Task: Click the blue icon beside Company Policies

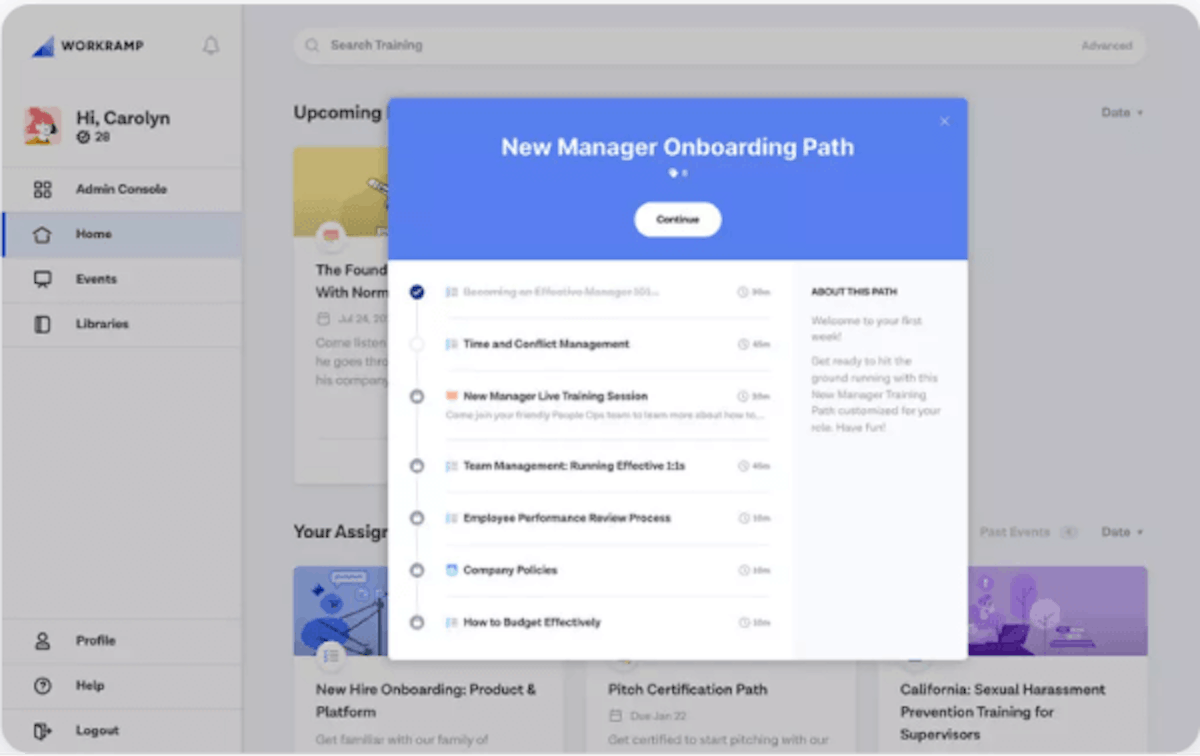Action: (451, 570)
